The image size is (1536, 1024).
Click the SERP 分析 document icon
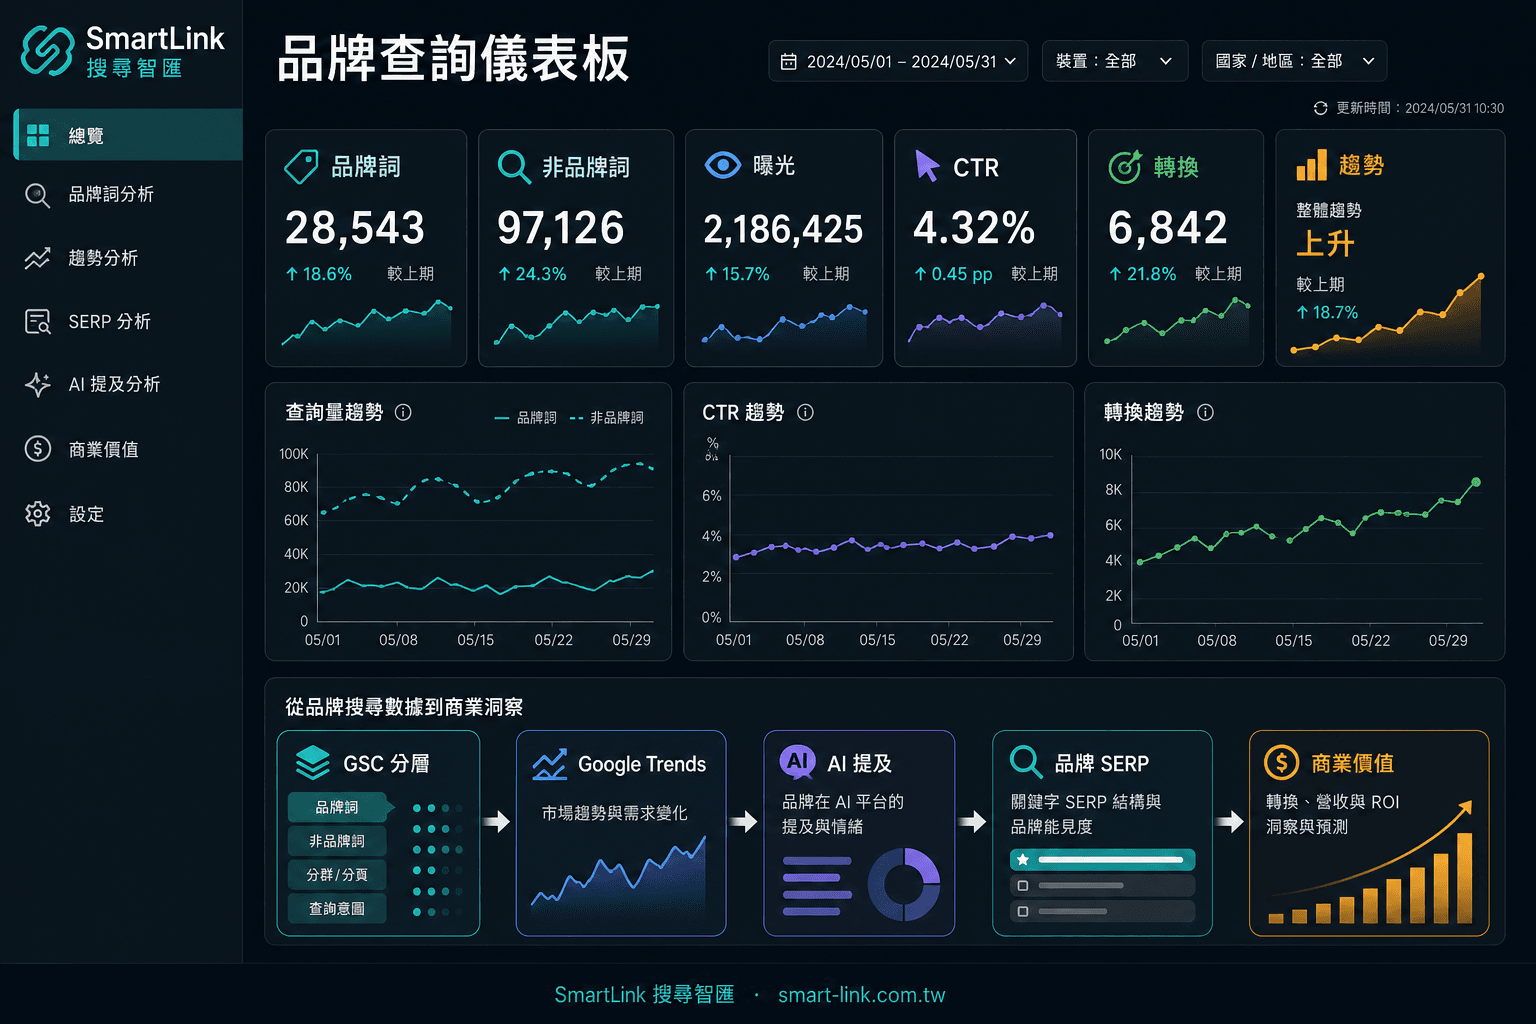[x=37, y=322]
